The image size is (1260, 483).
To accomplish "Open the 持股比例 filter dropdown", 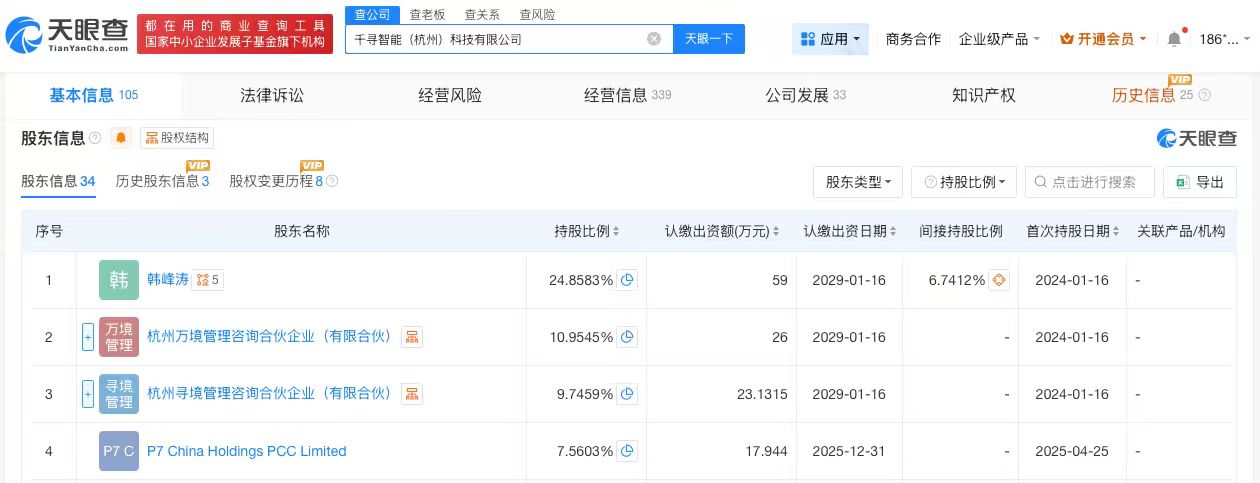I will (964, 182).
